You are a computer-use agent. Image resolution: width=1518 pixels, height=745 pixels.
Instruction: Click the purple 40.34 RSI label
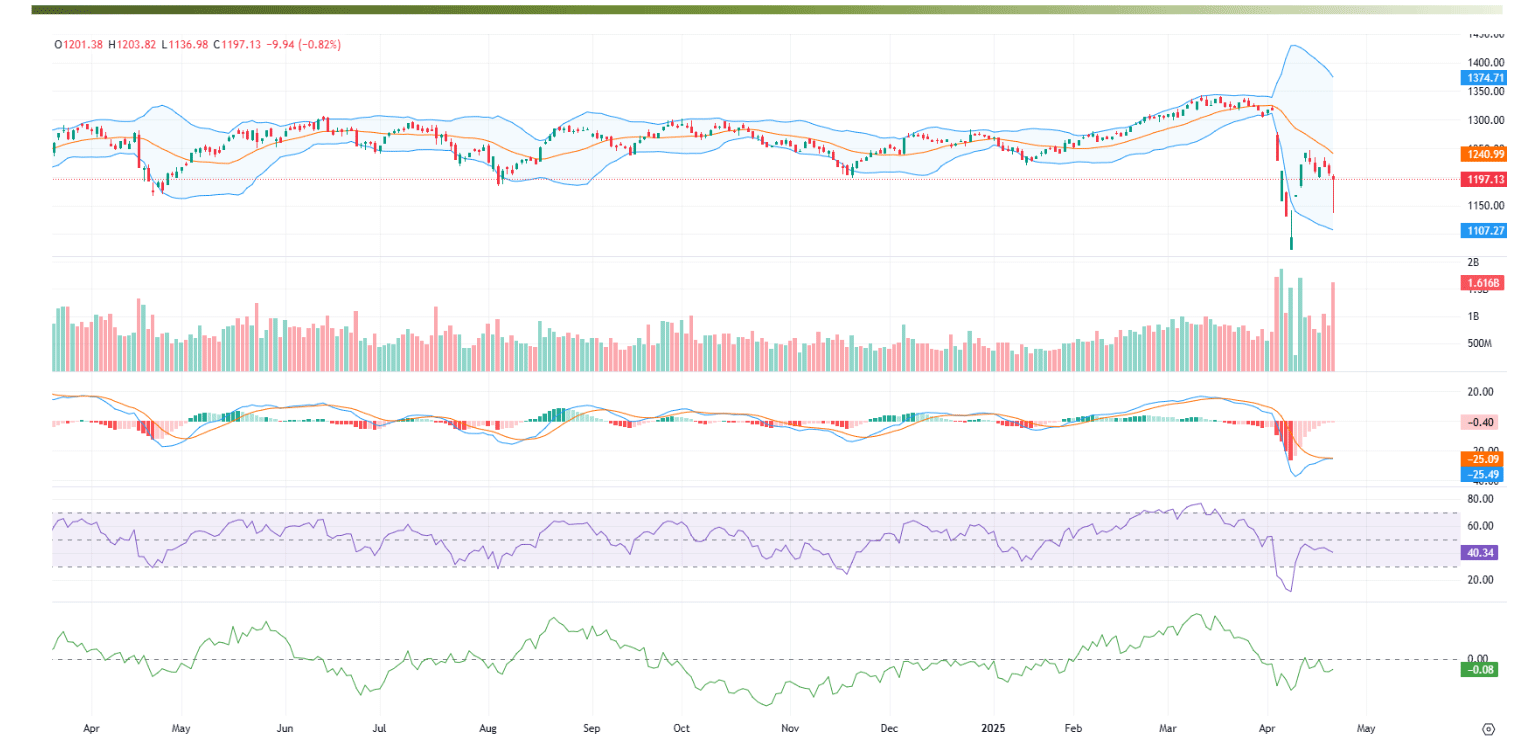pos(1479,552)
